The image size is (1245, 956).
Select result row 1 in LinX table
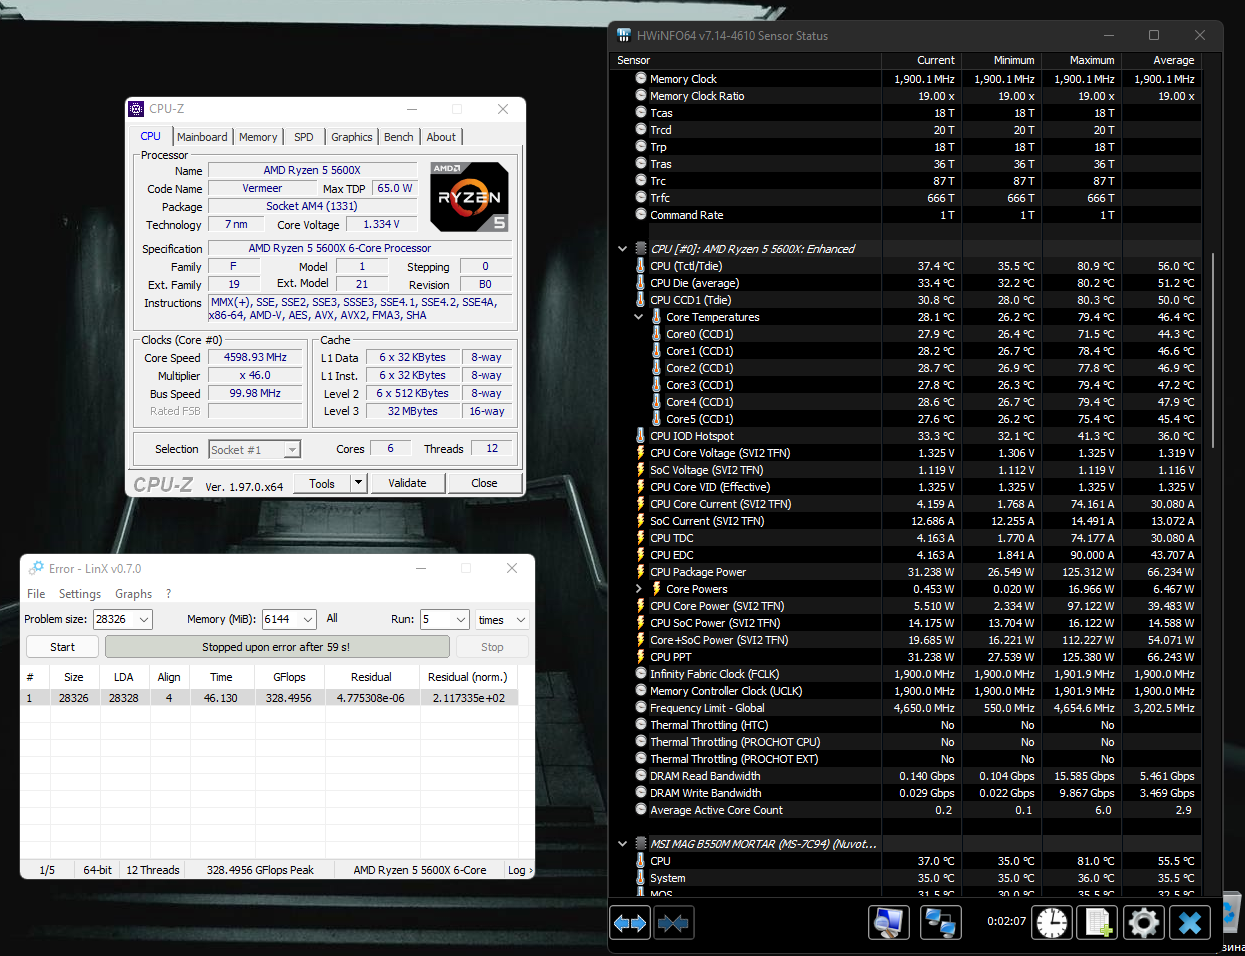[270, 698]
